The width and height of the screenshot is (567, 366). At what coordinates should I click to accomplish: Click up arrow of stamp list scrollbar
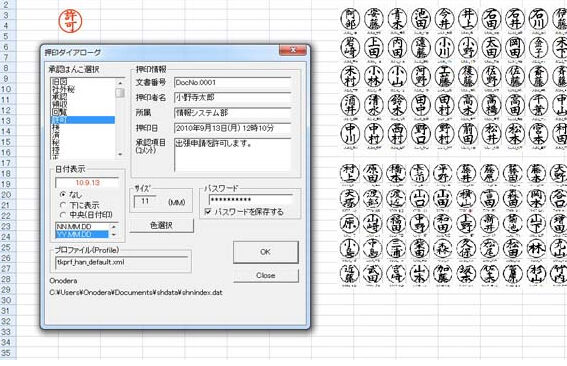pos(120,83)
